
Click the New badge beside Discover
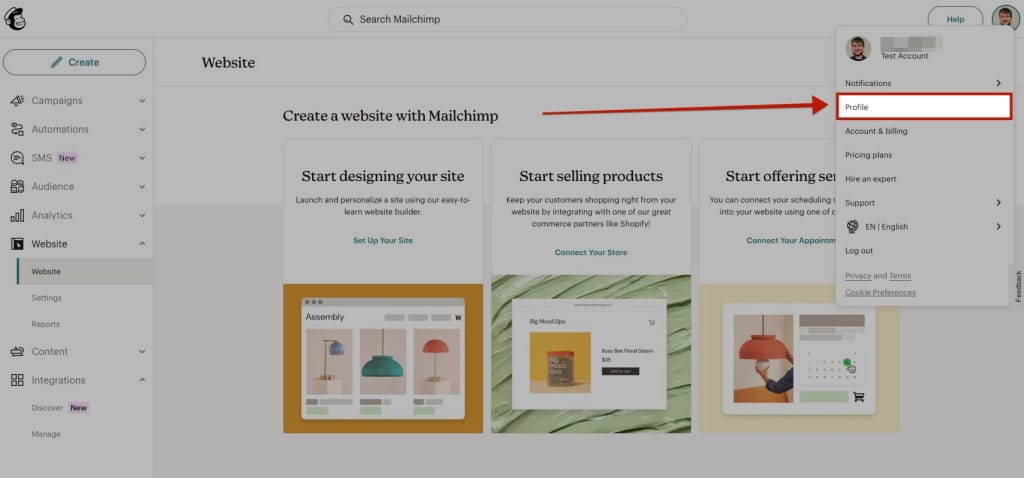[78, 407]
